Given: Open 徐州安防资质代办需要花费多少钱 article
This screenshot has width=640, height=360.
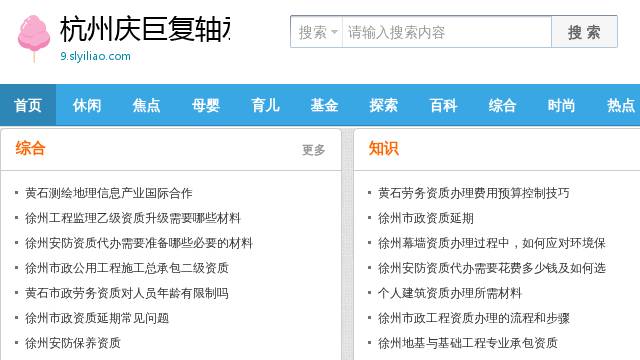Looking at the screenshot, I should (x=491, y=268).
